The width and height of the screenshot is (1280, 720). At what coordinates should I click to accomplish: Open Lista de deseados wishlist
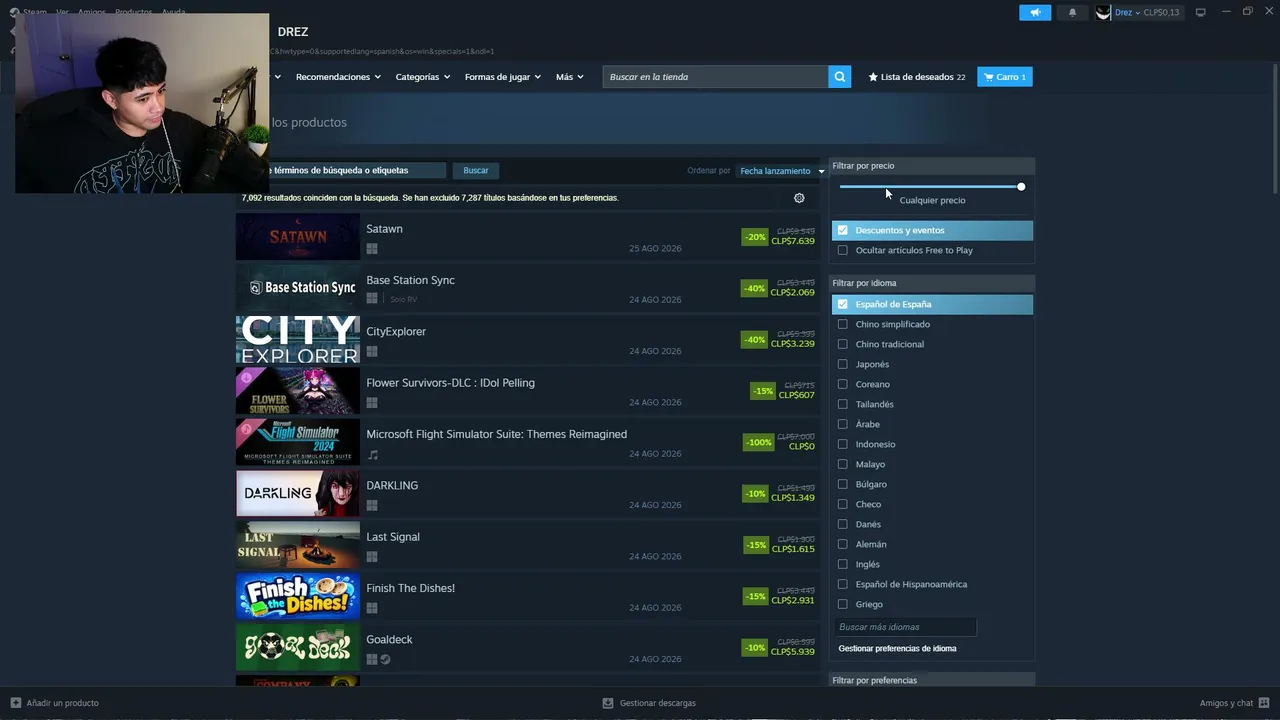917,77
